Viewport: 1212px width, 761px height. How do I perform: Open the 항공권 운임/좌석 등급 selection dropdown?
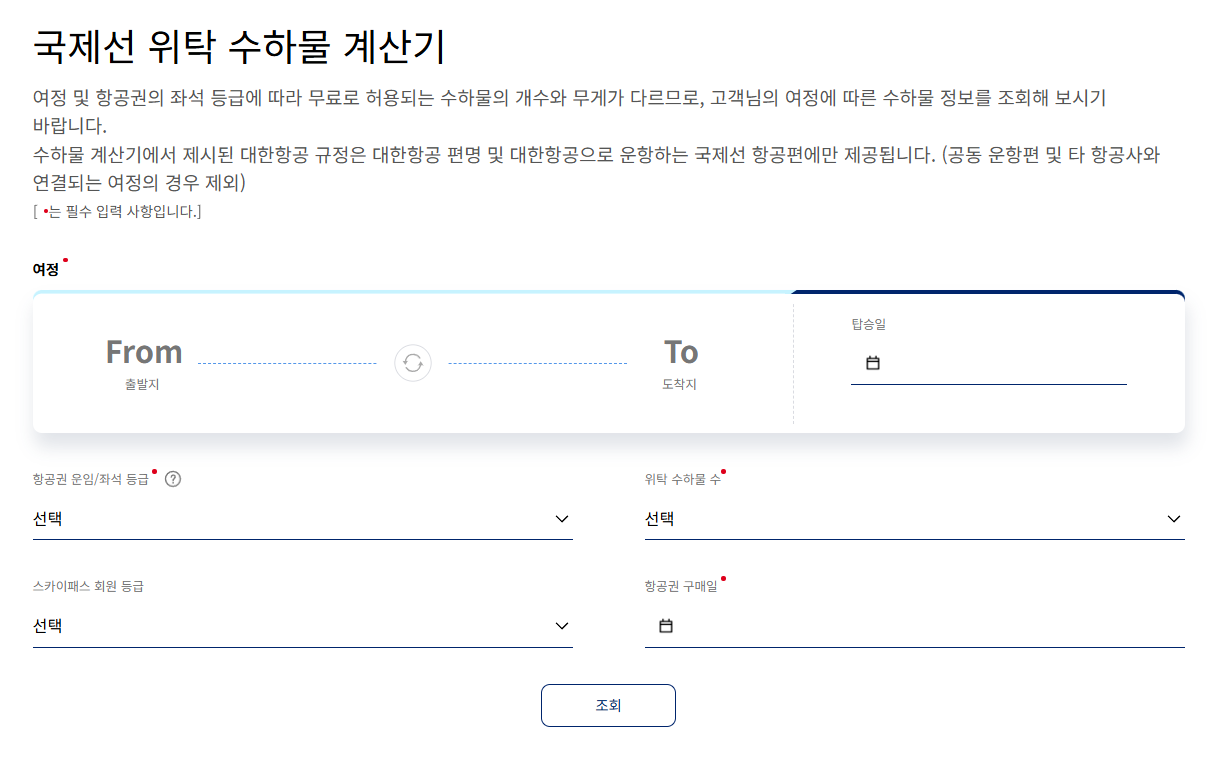(x=300, y=518)
